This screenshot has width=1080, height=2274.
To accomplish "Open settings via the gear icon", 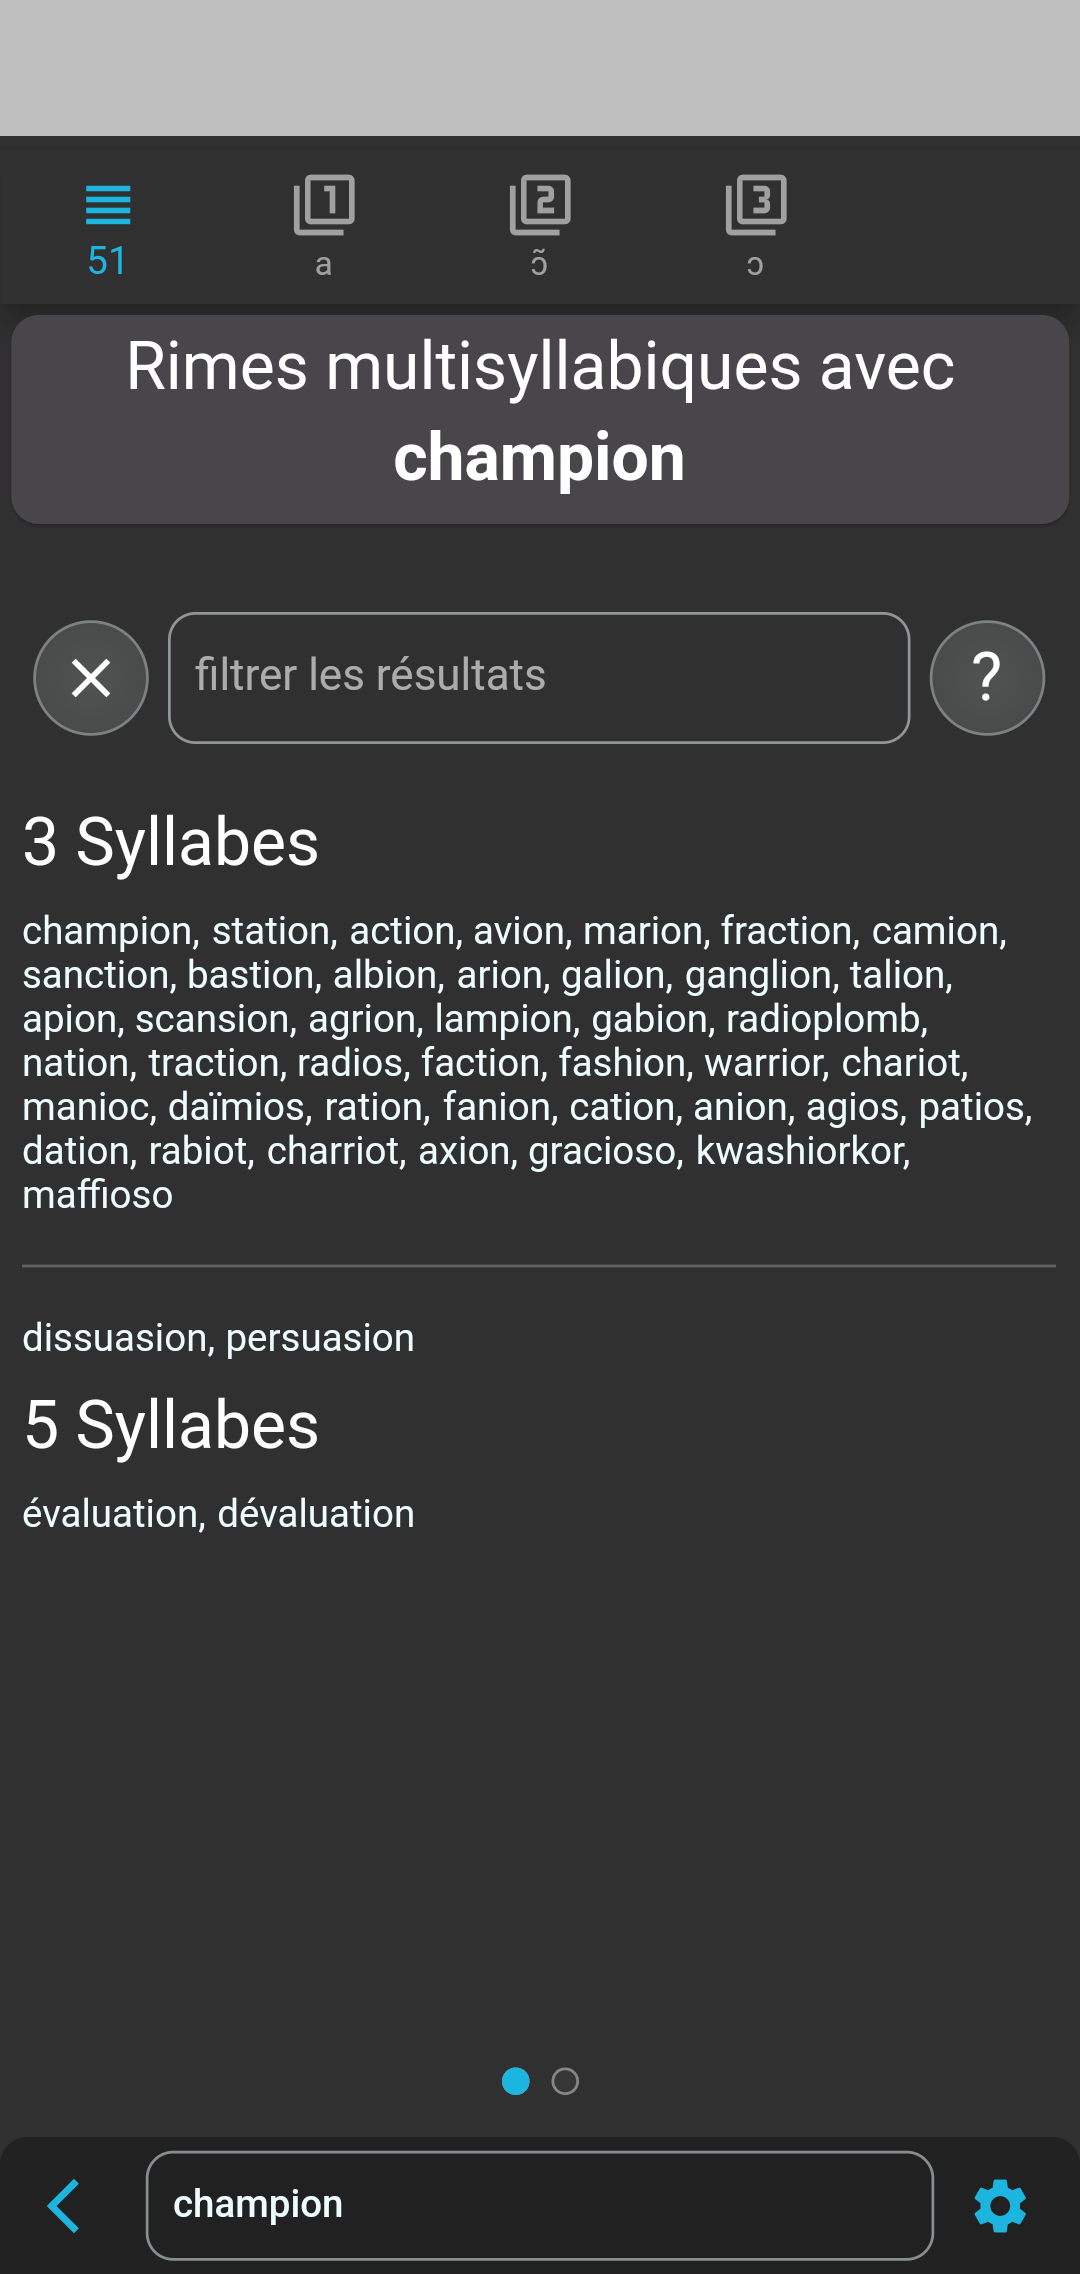I will tap(1000, 2206).
